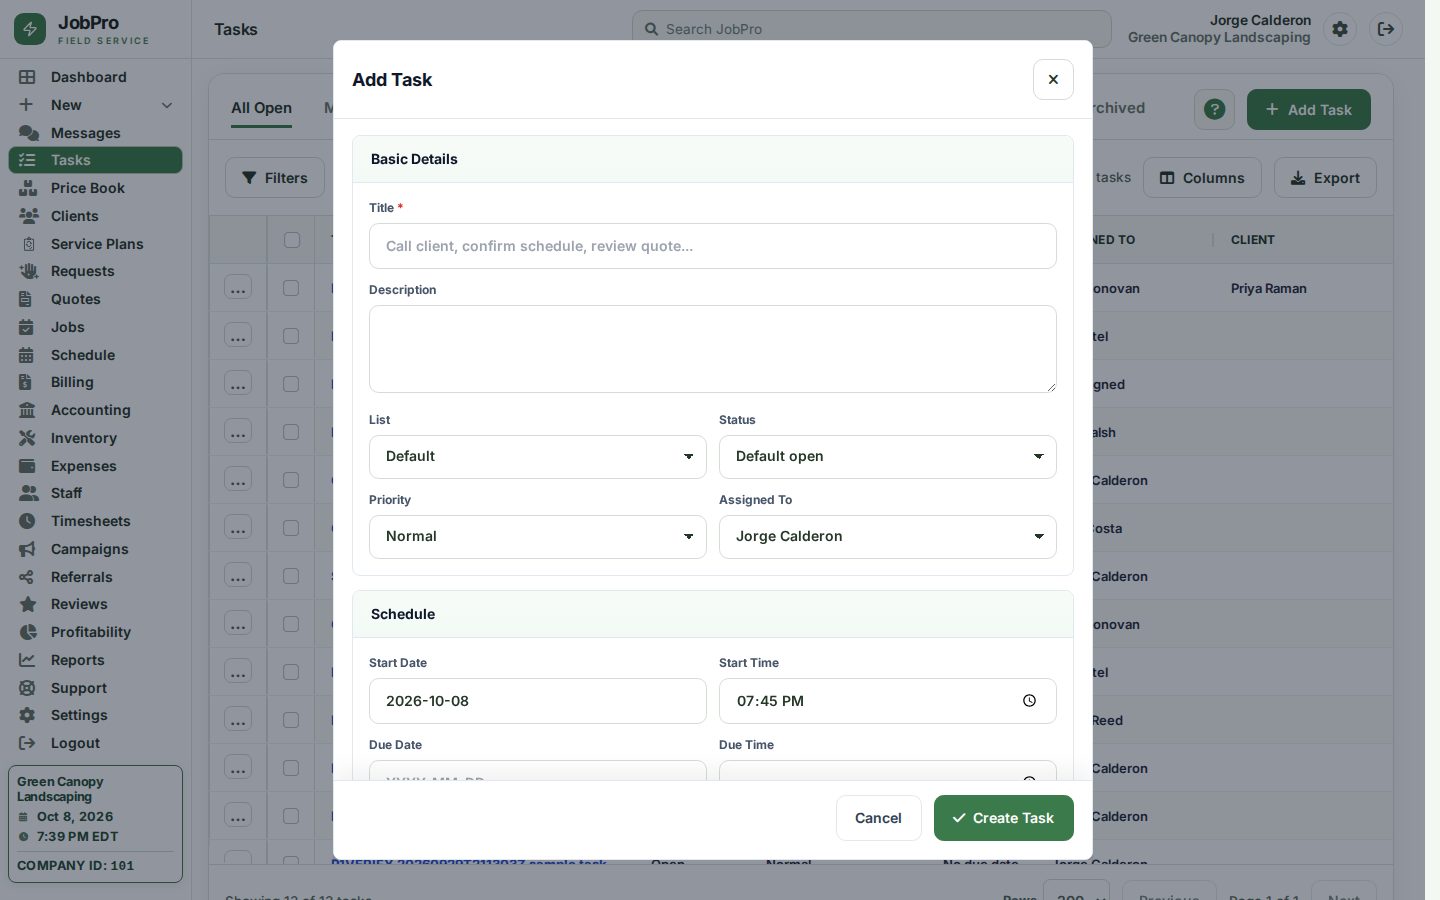Focus the Search JobPro box
This screenshot has height=900, width=1440.
[872, 29]
